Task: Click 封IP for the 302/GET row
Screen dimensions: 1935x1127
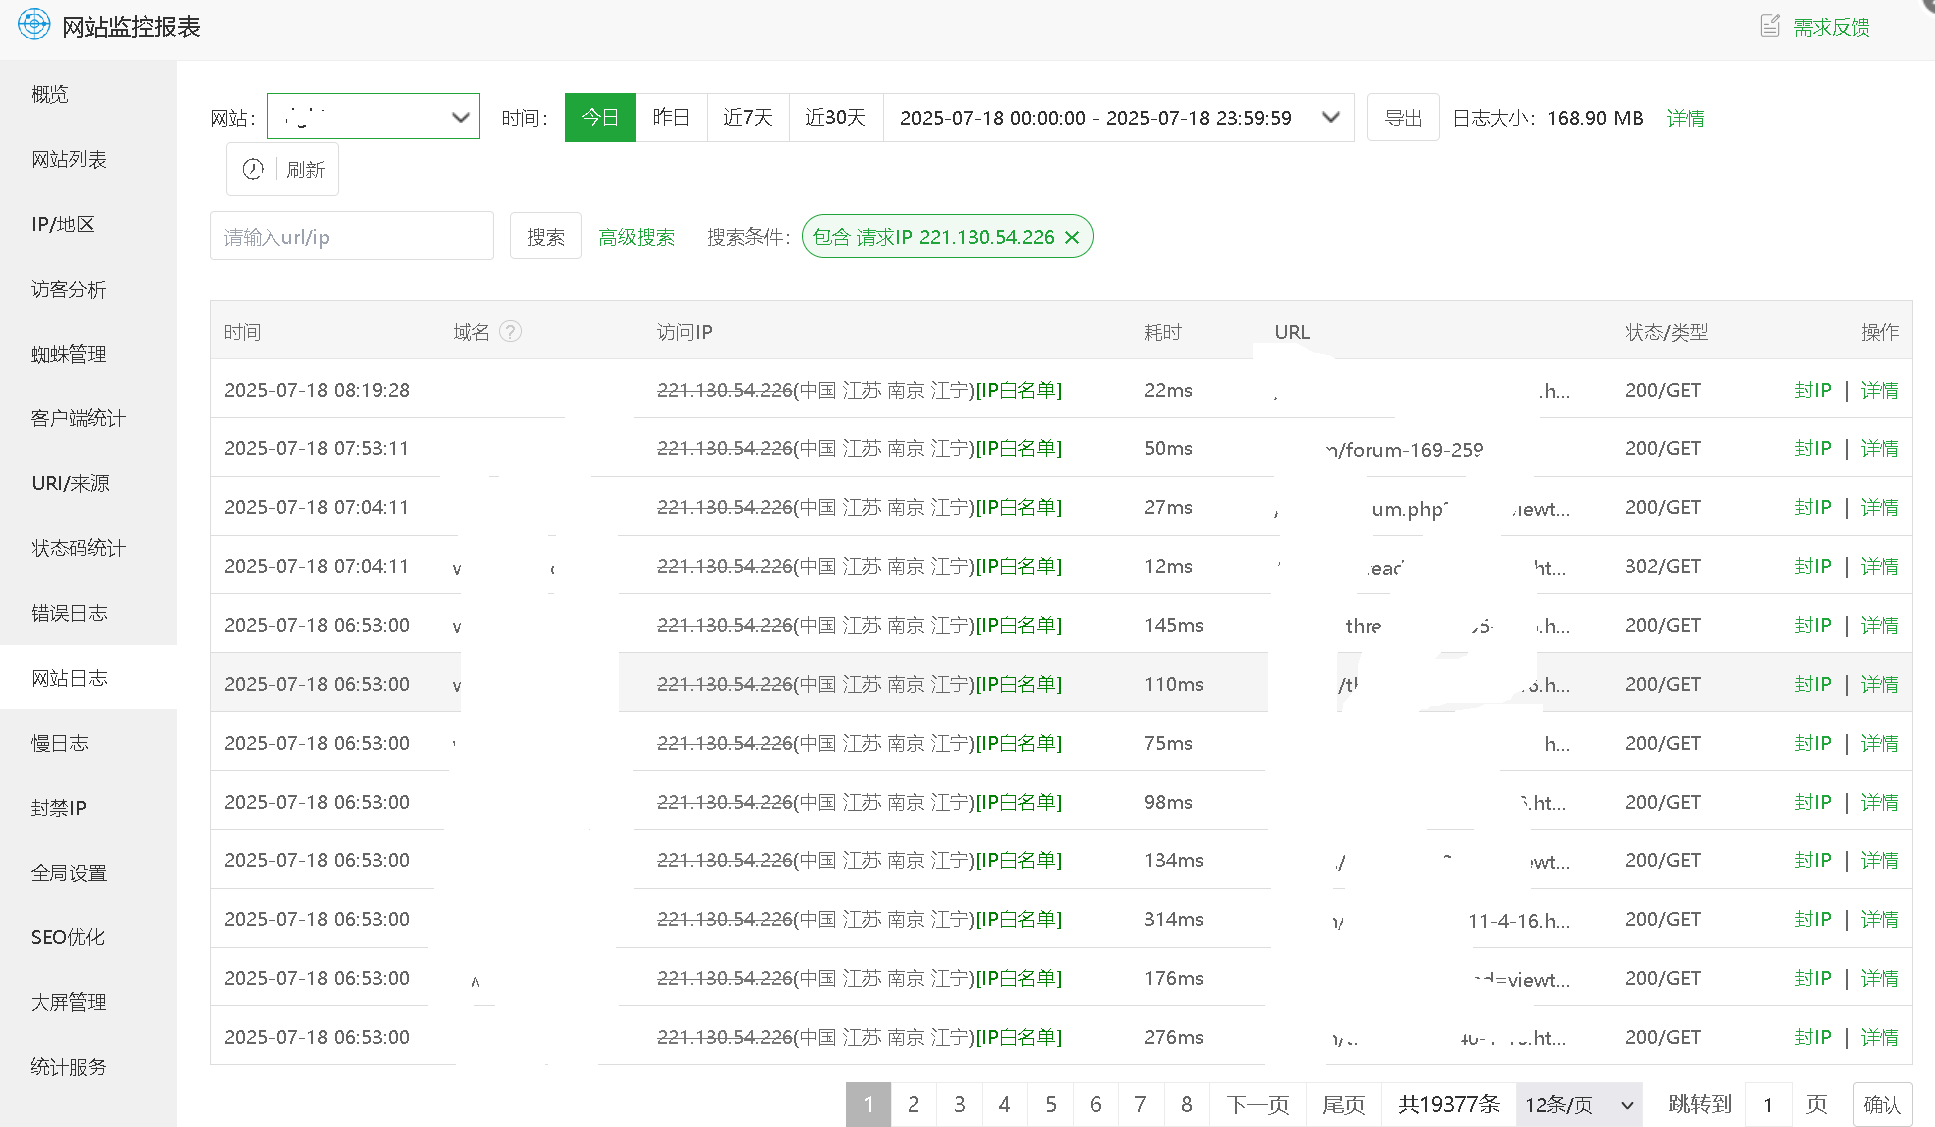Action: 1812,566
